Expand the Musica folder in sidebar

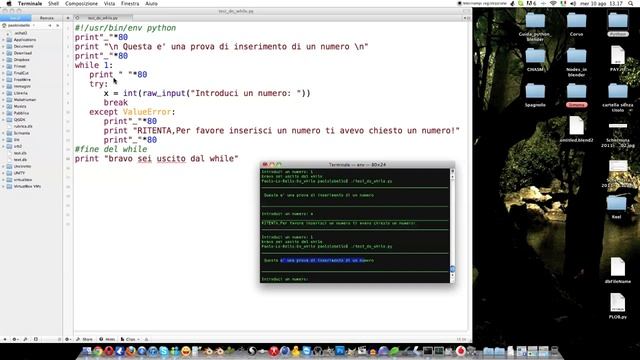pos(3,106)
